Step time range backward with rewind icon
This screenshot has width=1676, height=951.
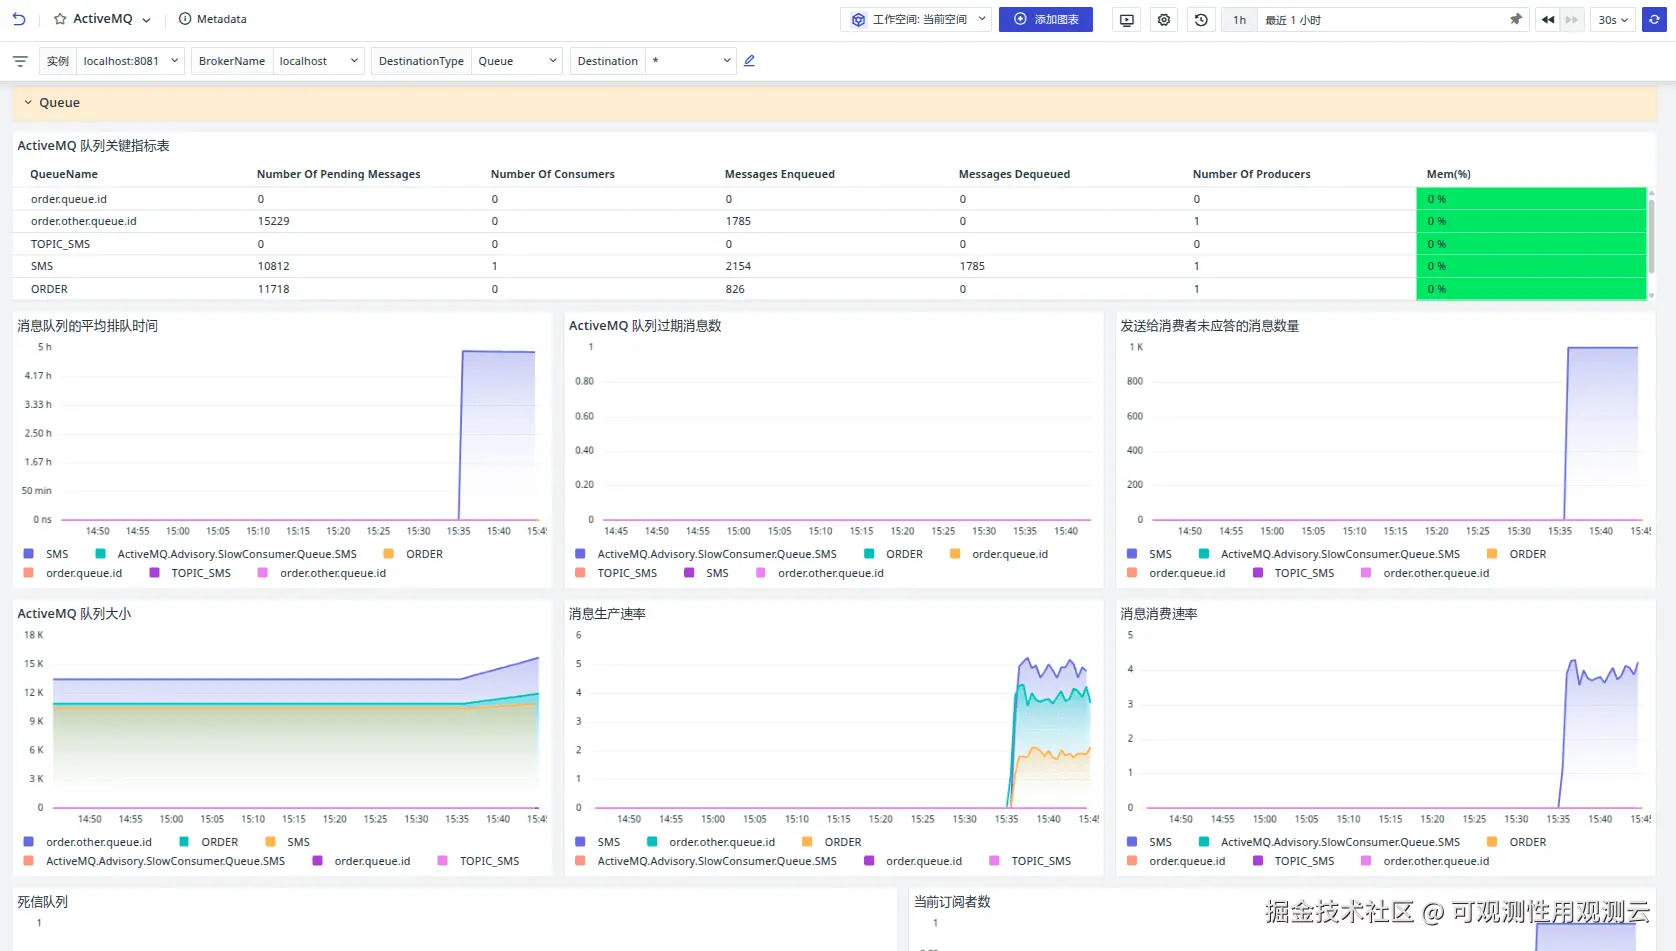pos(1548,20)
